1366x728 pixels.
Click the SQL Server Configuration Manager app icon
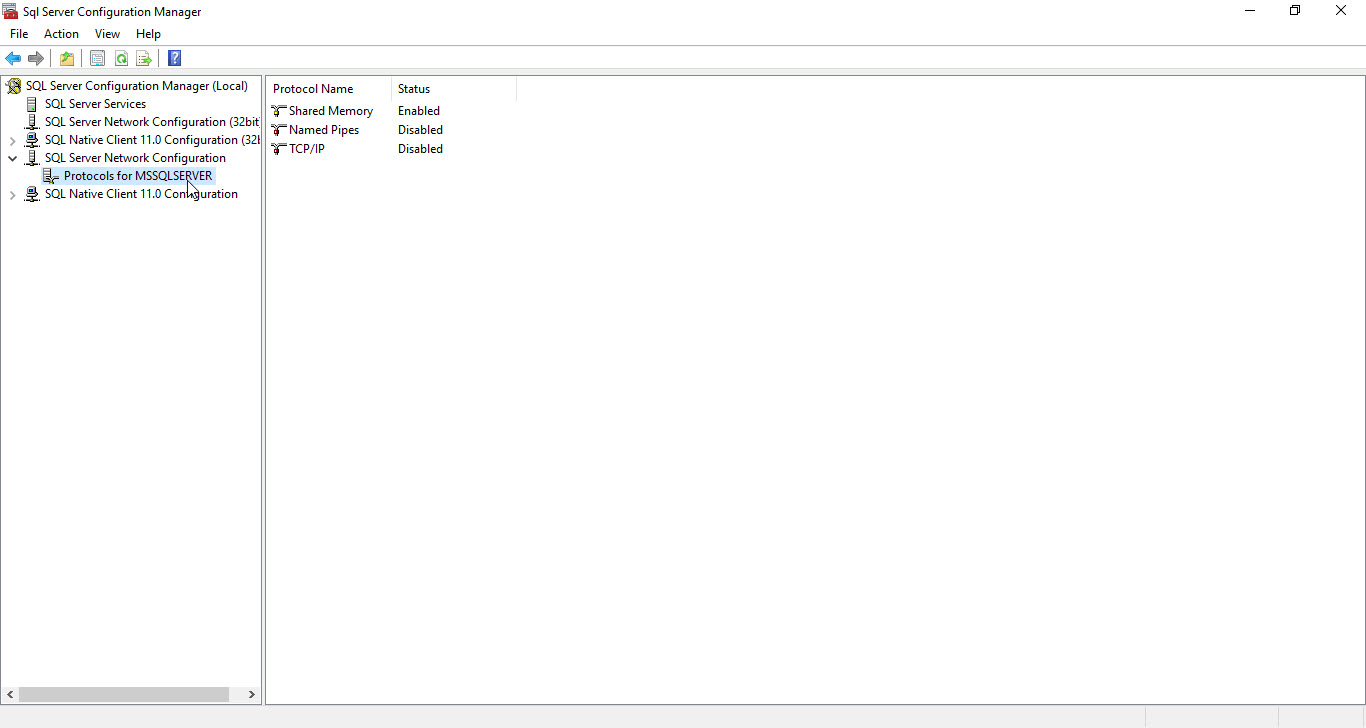click(x=10, y=11)
